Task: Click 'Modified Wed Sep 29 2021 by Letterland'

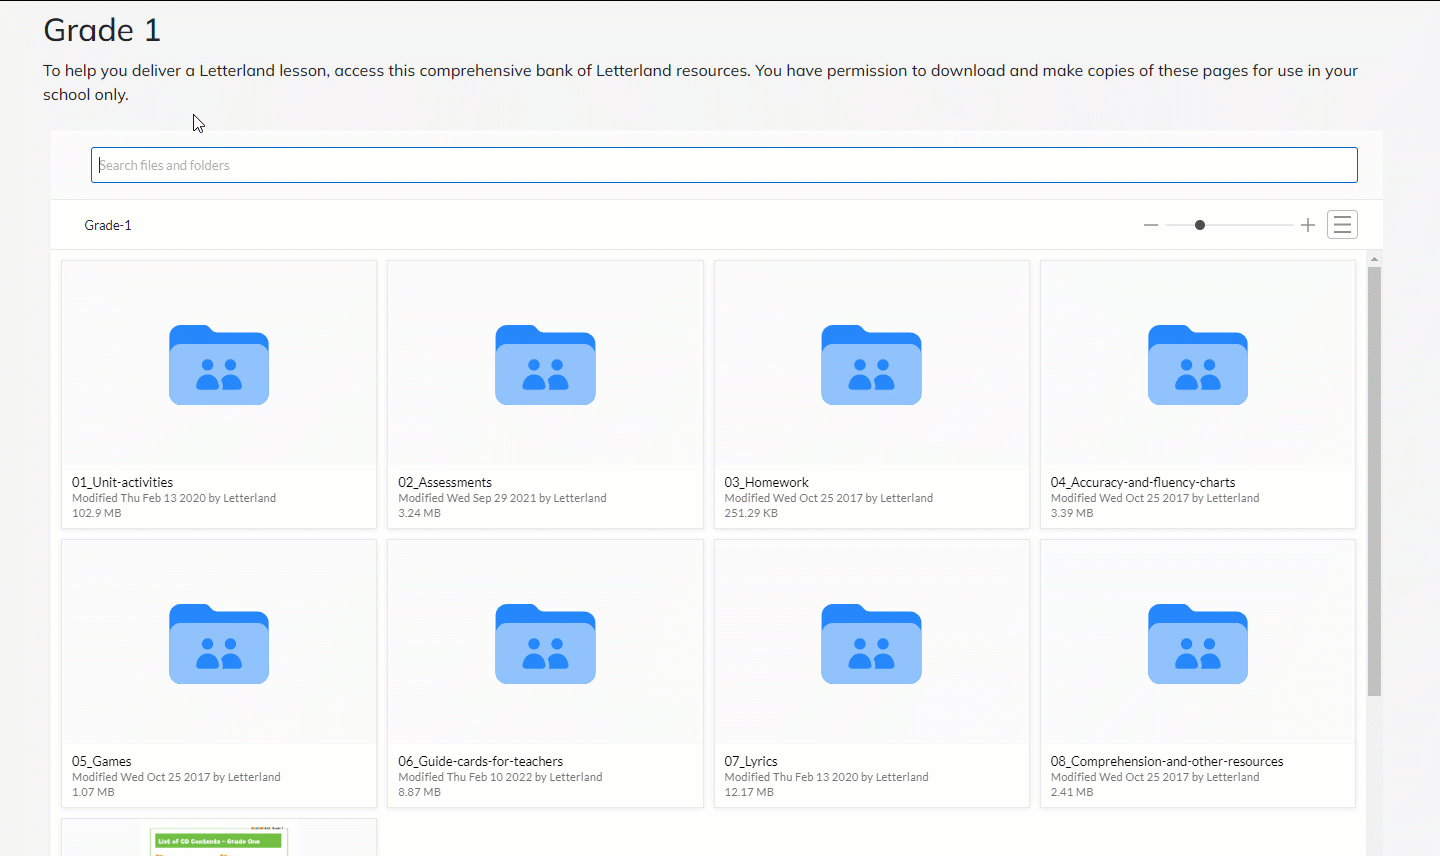Action: [x=502, y=498]
